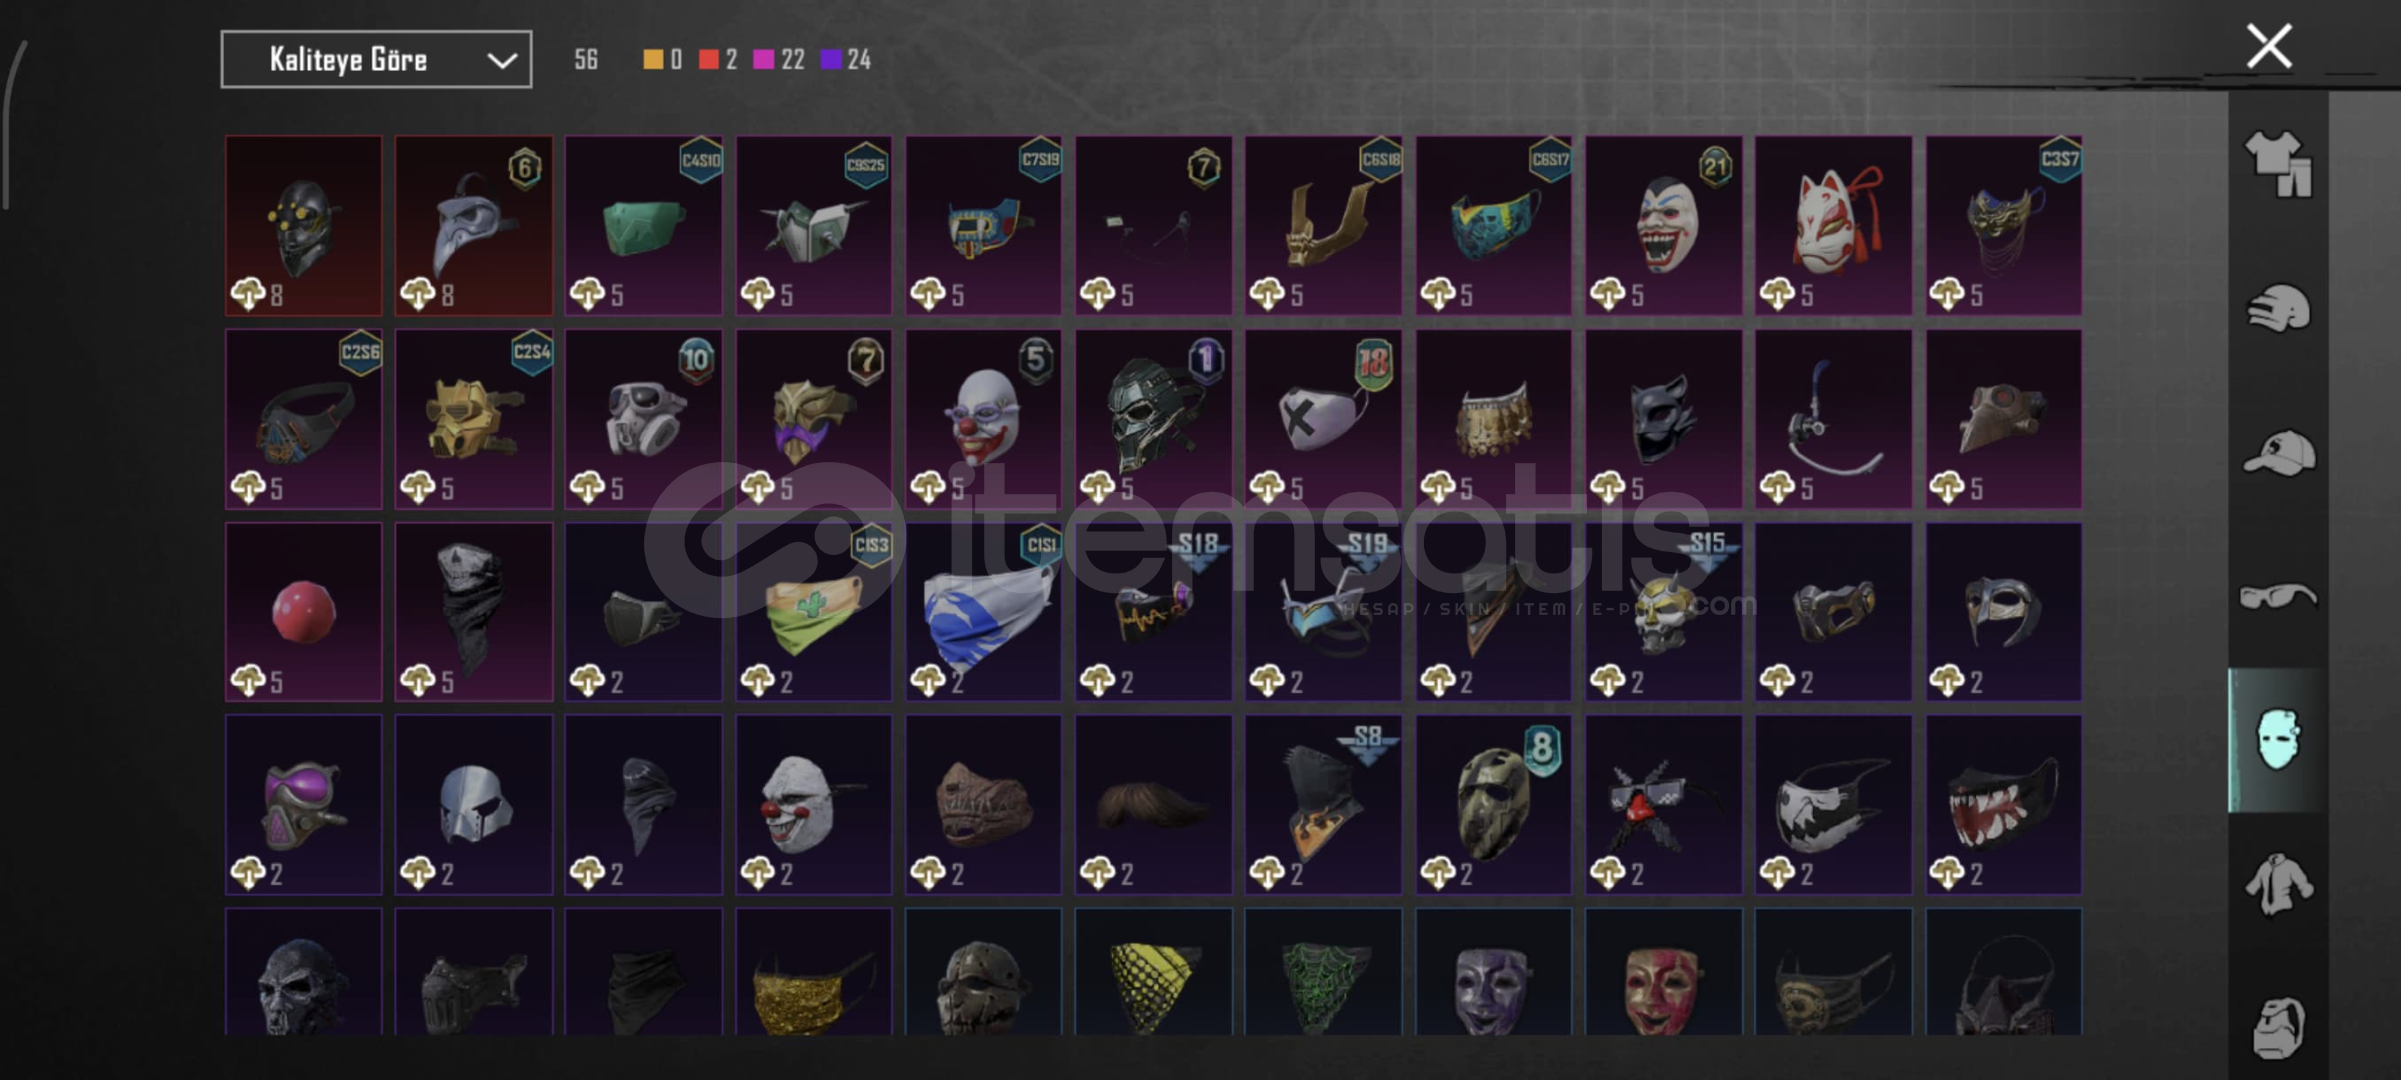
Task: Filter by the purple quality swatch
Action: click(830, 60)
